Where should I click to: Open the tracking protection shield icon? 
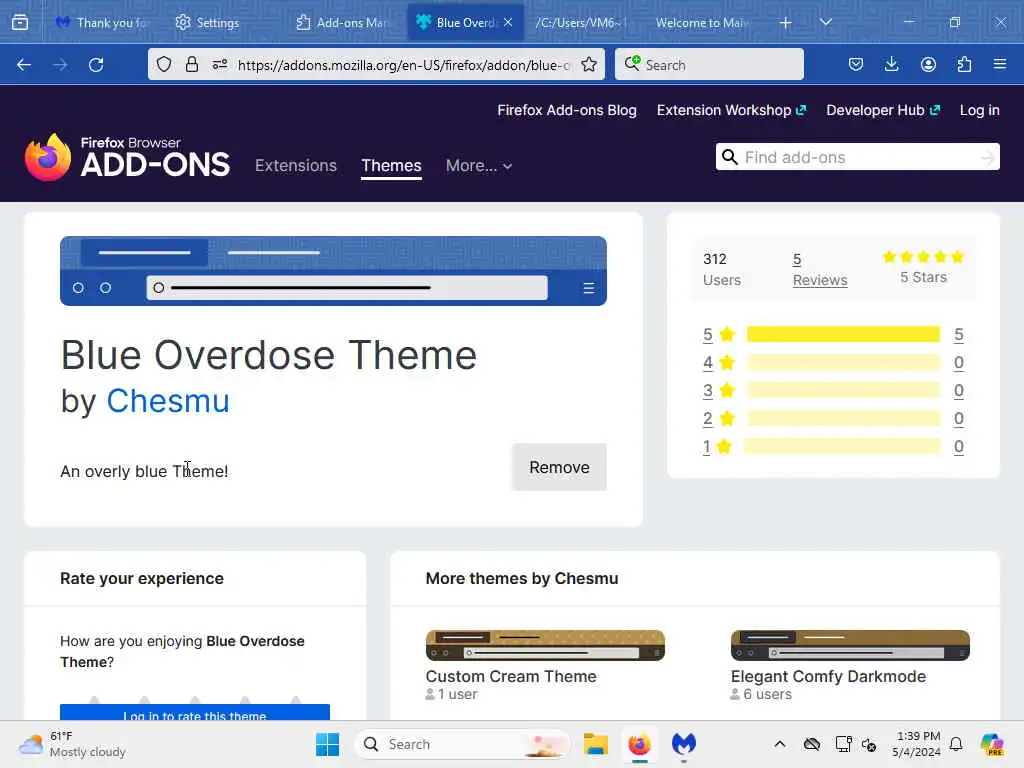click(x=164, y=64)
